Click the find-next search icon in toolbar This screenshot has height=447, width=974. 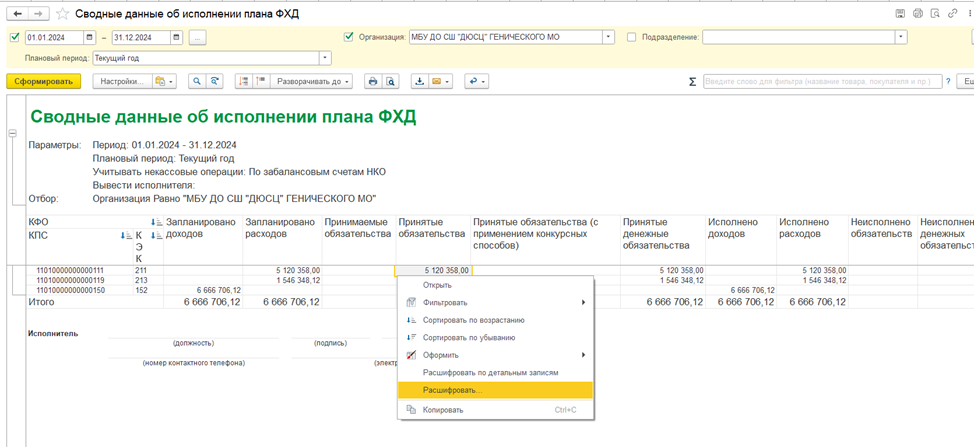coord(214,81)
